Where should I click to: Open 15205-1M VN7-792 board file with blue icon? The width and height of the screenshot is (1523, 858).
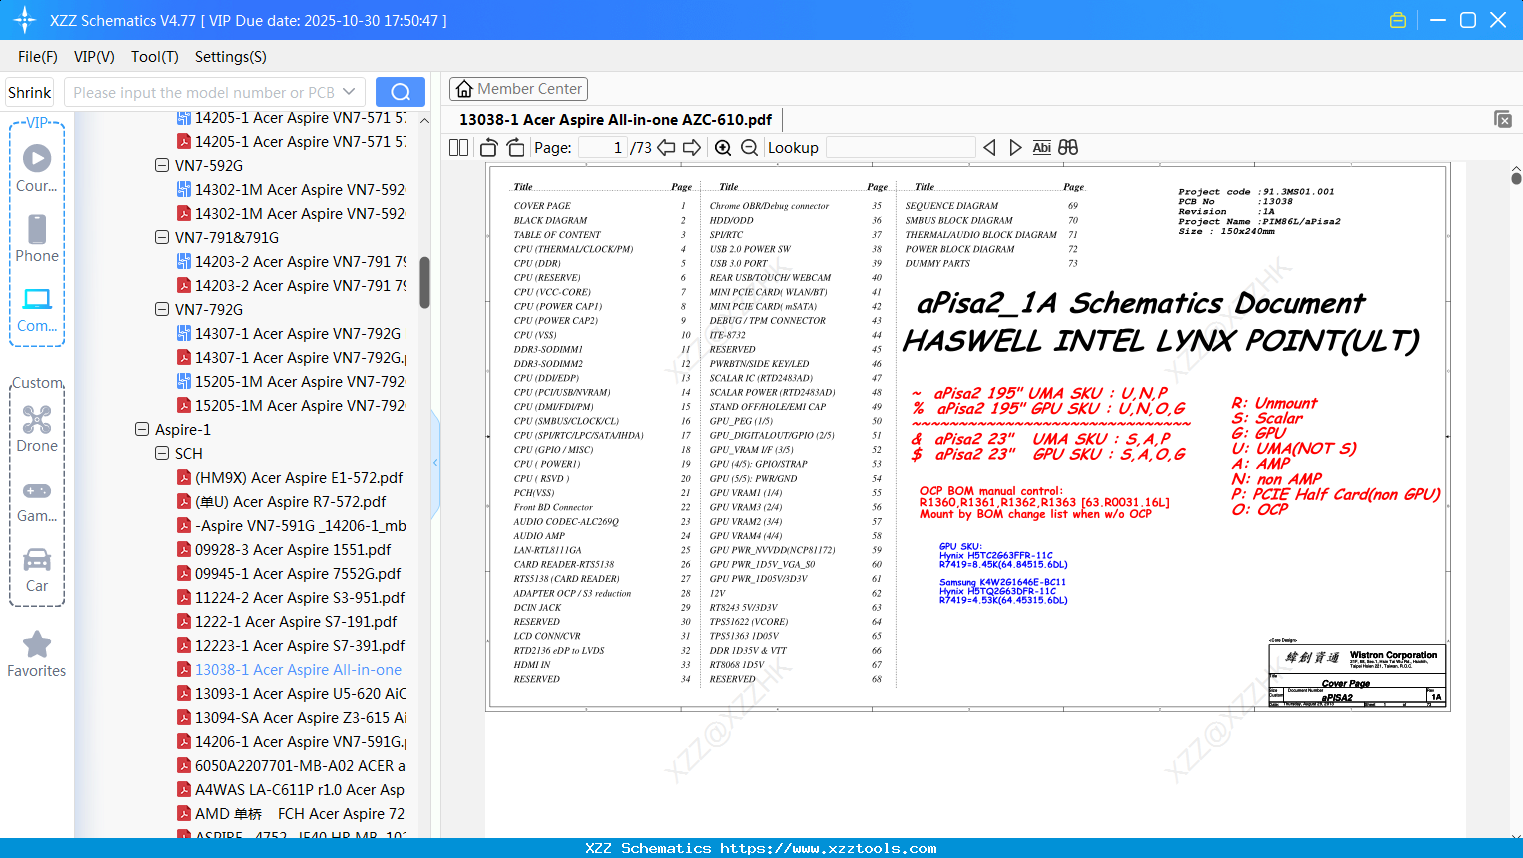291,381
